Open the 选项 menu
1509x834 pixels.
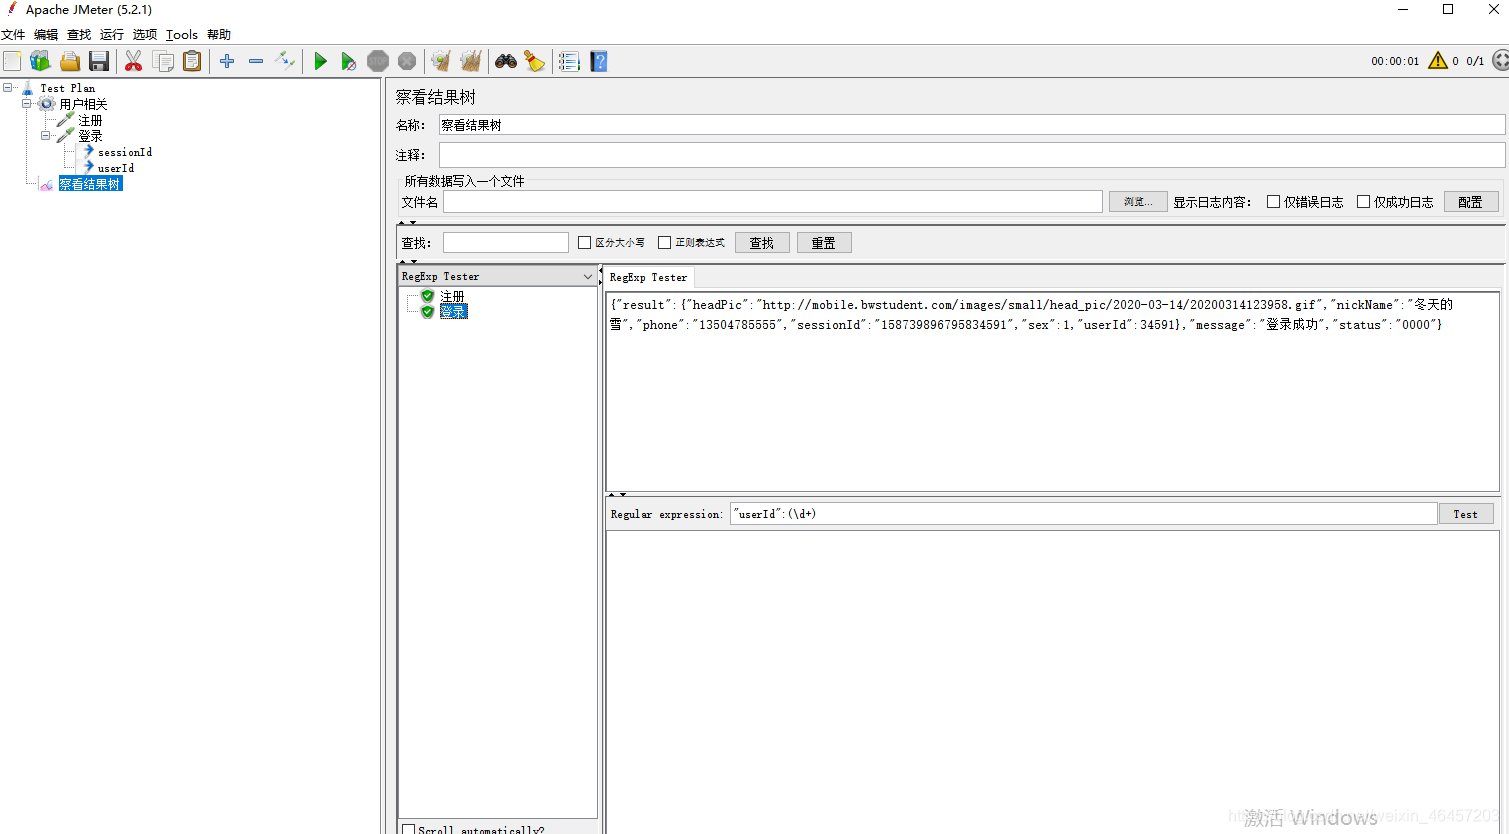(145, 35)
